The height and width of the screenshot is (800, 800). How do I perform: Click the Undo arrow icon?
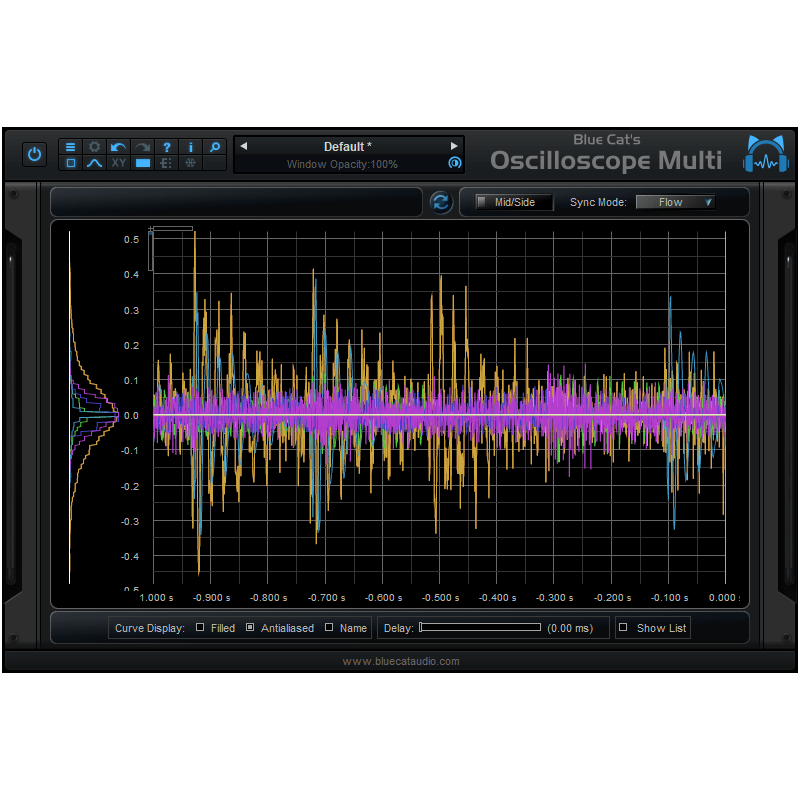pyautogui.click(x=118, y=147)
